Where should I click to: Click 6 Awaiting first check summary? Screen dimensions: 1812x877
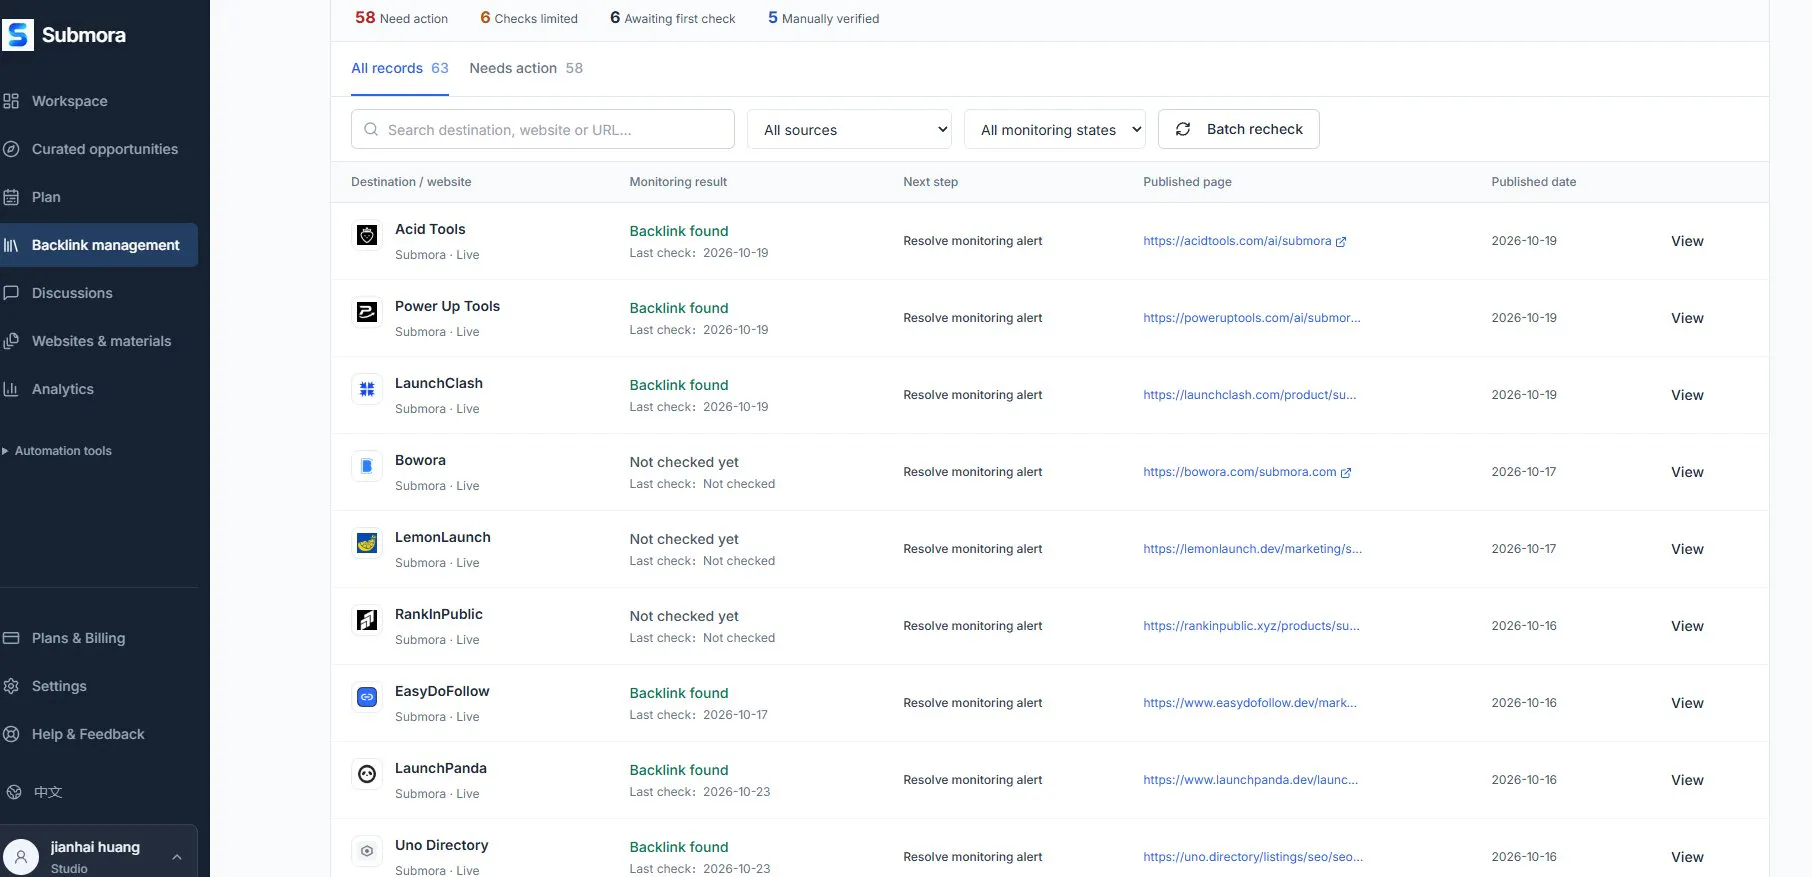pos(673,18)
